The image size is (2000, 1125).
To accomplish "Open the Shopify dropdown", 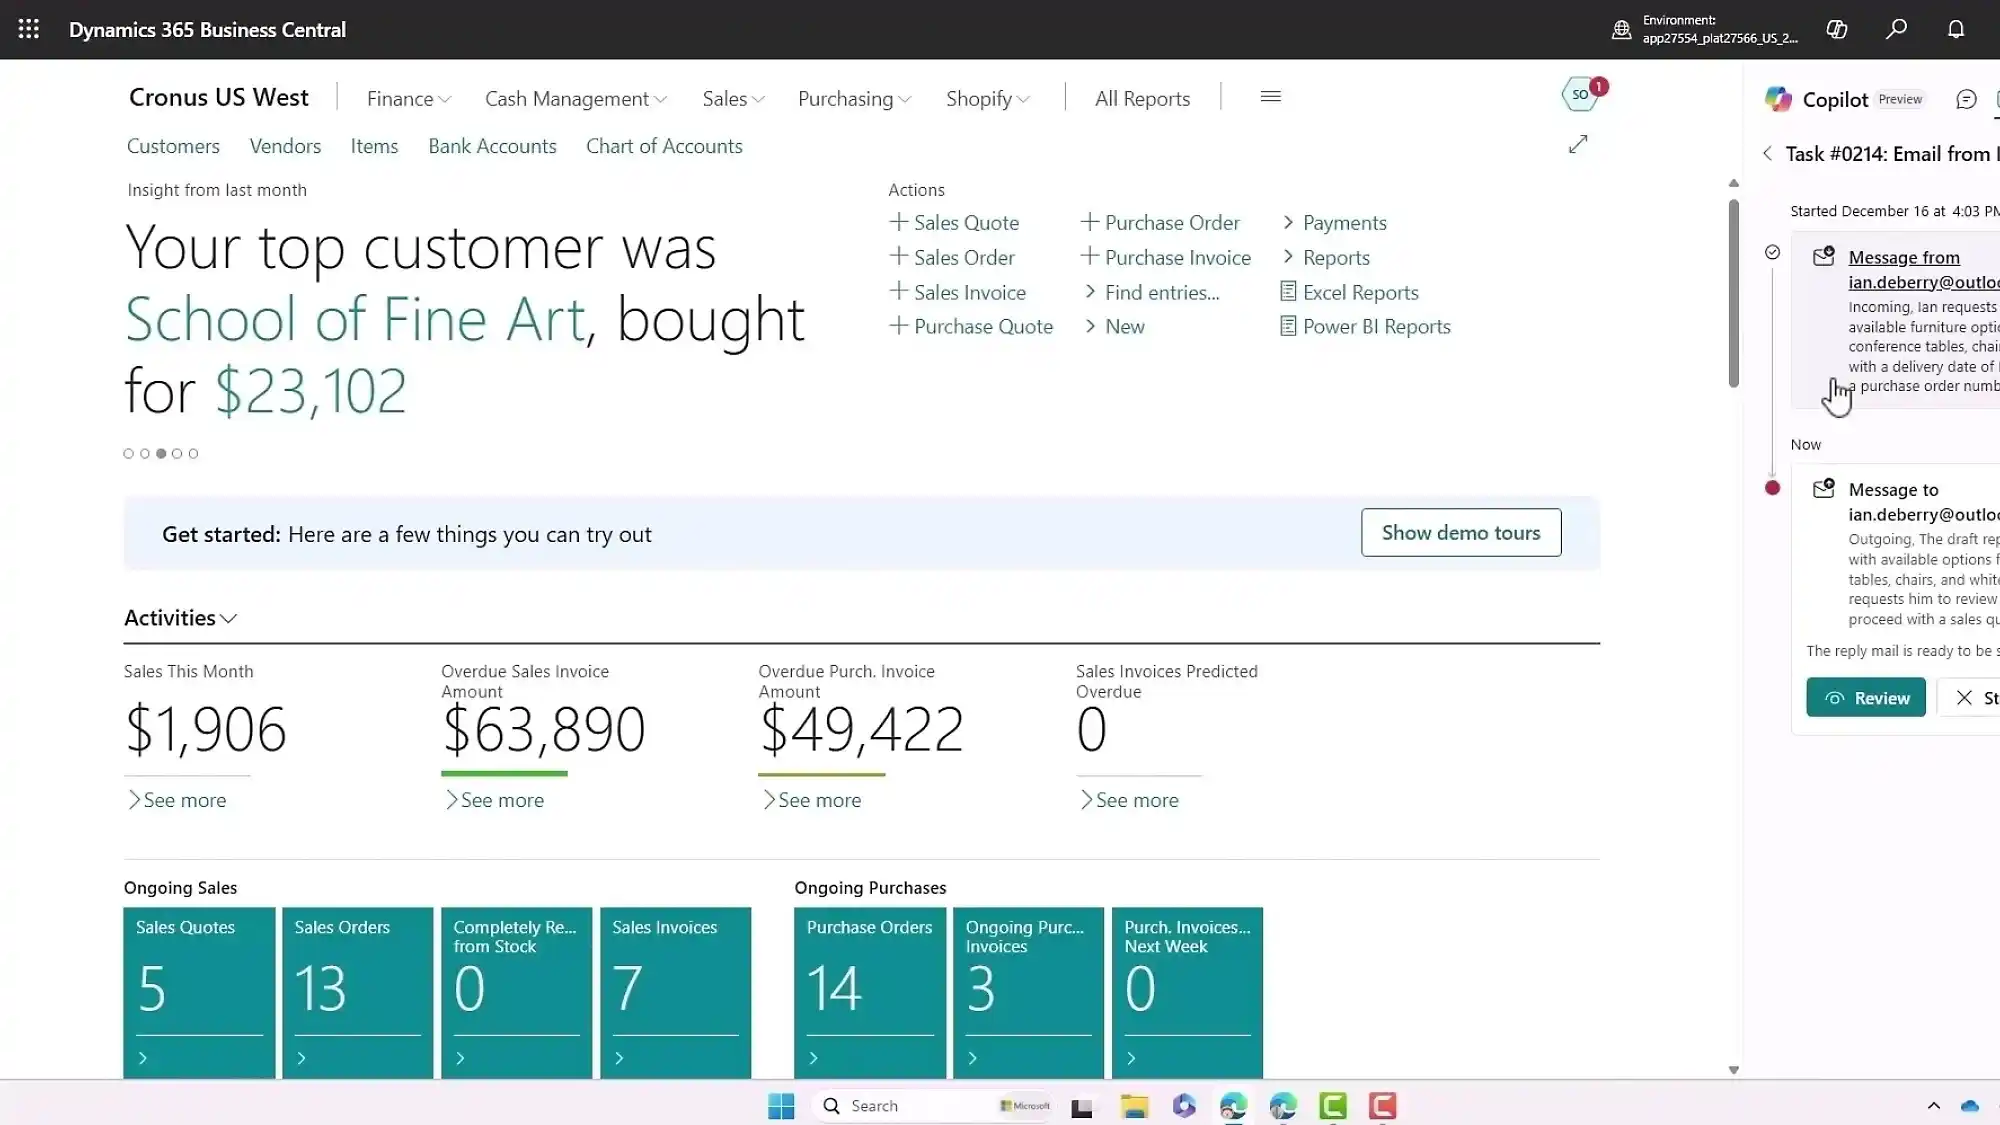I will [986, 98].
